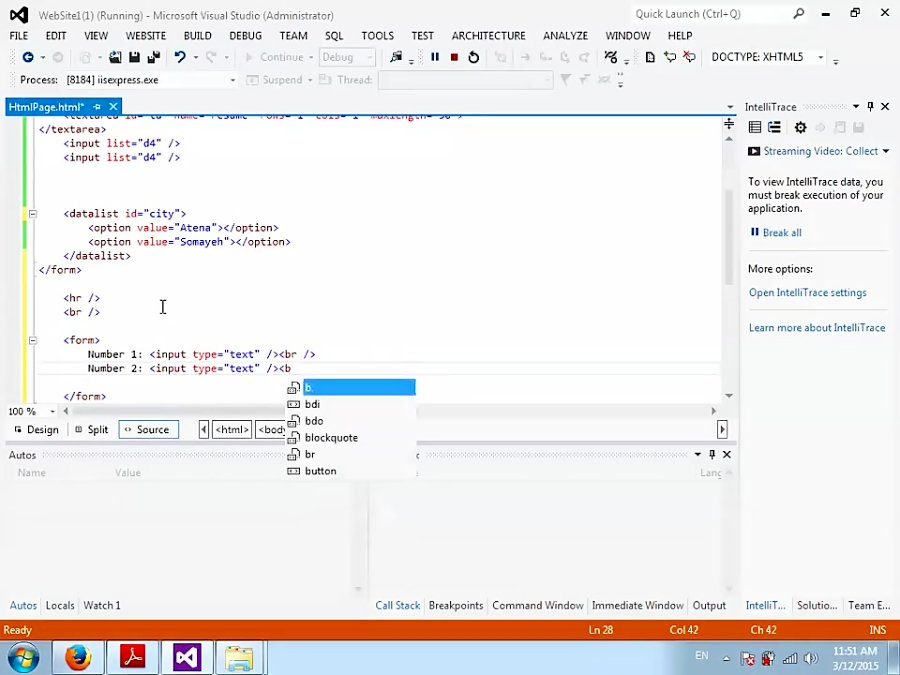Close the Autos panel
900x675 pixels.
[727, 455]
